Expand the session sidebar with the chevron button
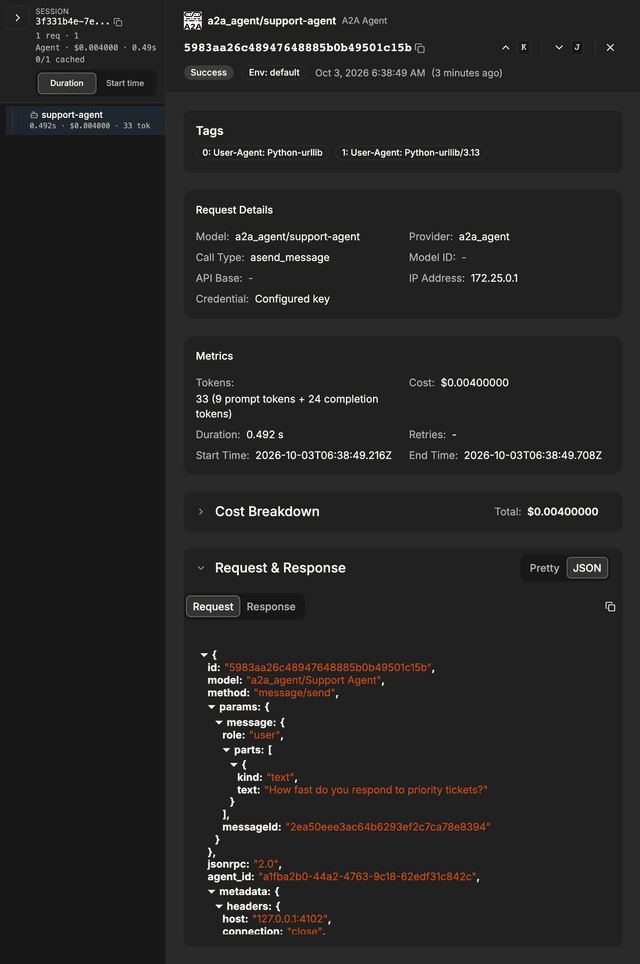This screenshot has height=964, width=640. pyautogui.click(x=17, y=18)
